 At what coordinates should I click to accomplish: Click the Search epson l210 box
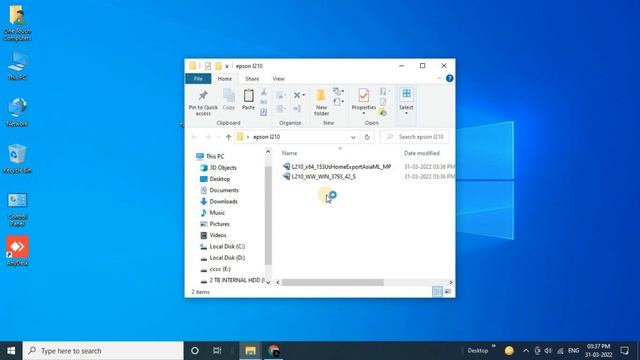click(415, 137)
